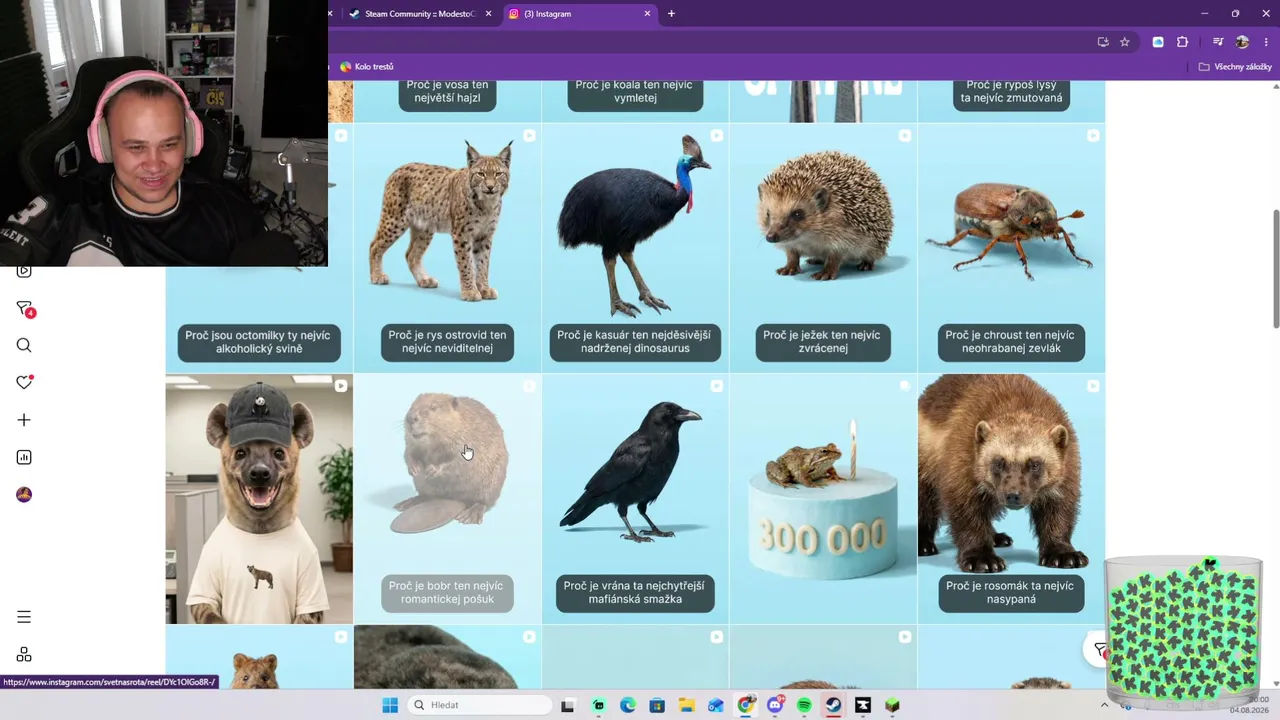This screenshot has width=1280, height=720.
Task: Open Task View on the taskbar
Action: [x=567, y=705]
